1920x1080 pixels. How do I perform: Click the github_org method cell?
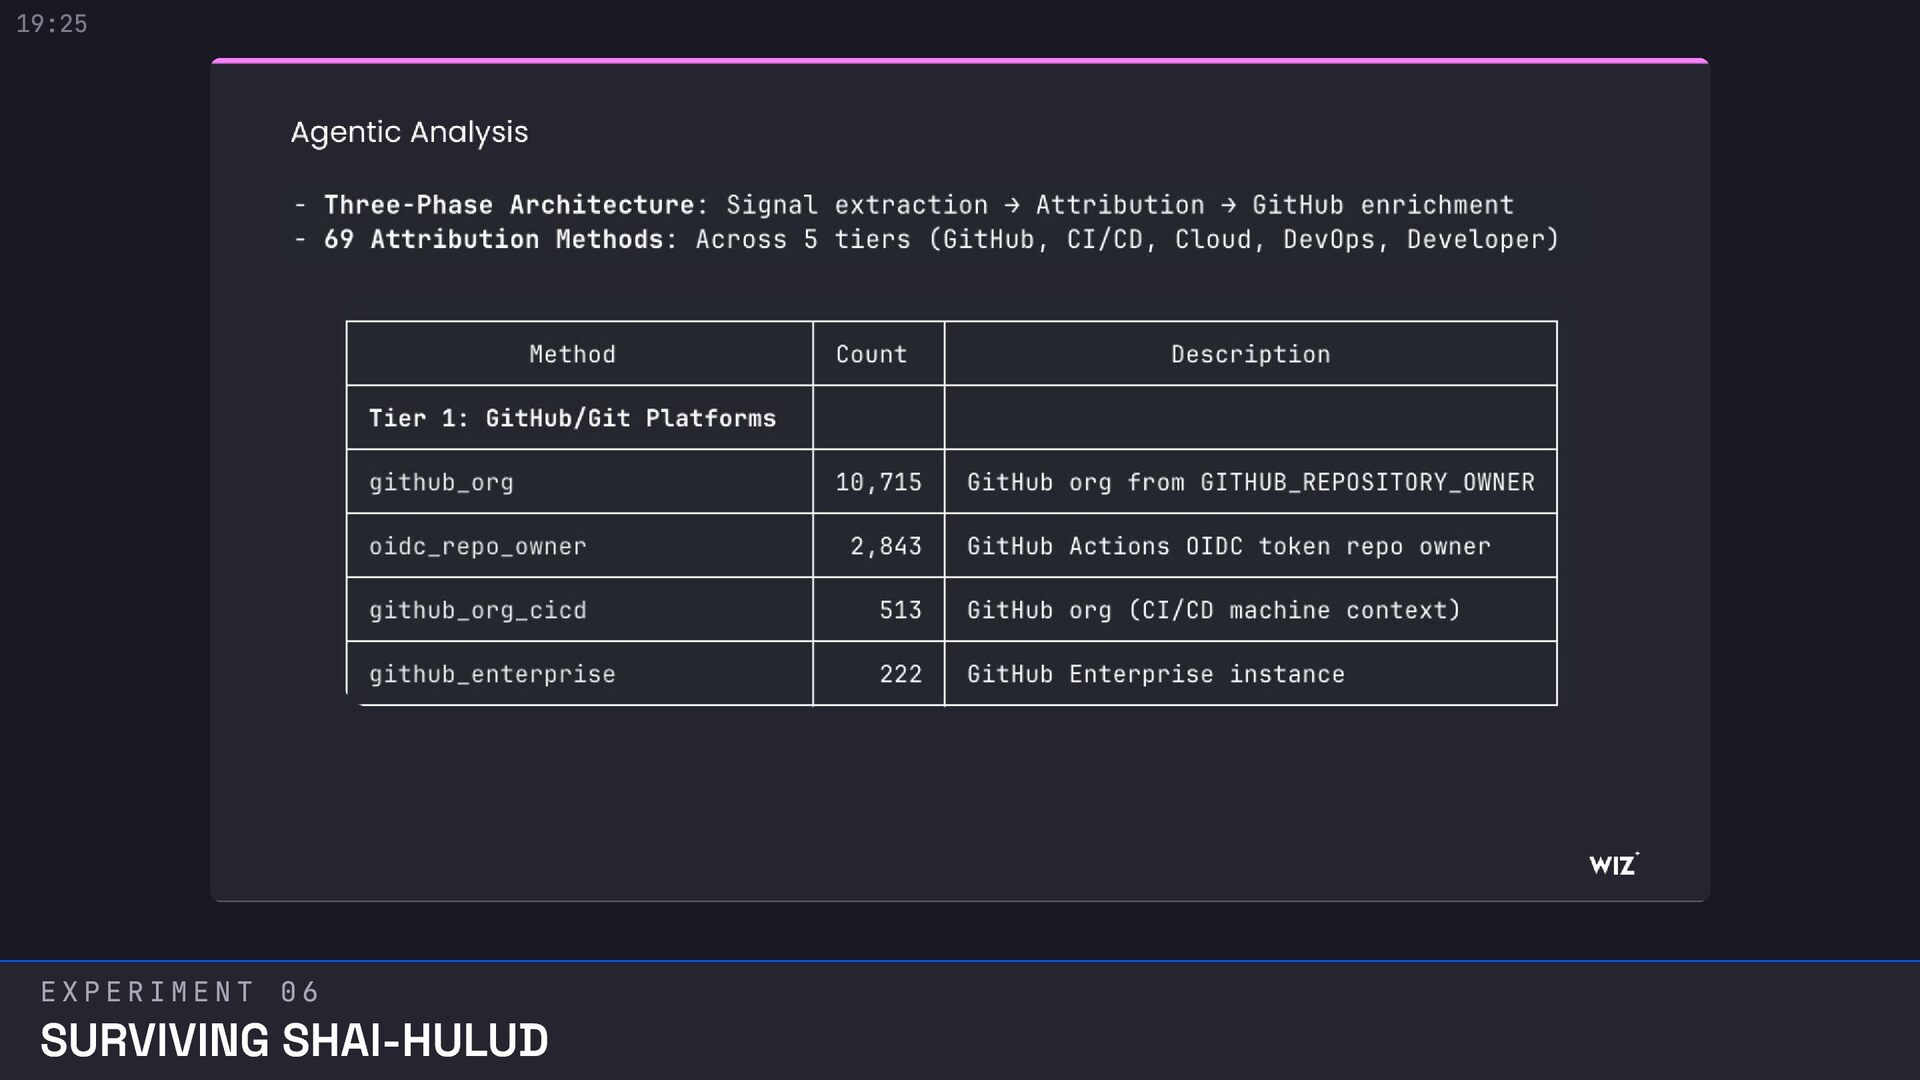click(x=441, y=482)
